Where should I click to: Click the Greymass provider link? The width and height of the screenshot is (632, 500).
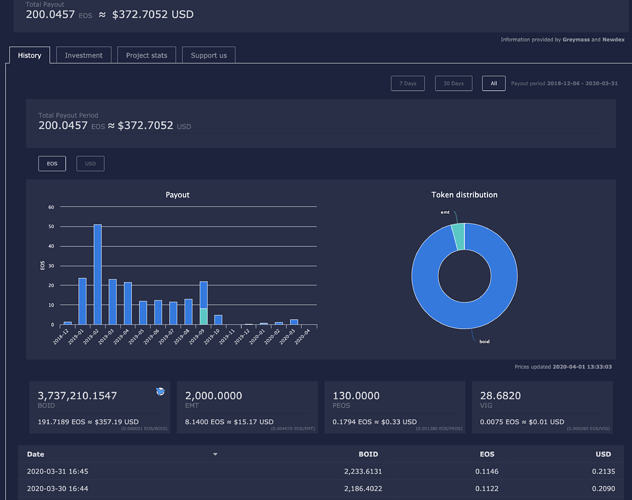576,39
